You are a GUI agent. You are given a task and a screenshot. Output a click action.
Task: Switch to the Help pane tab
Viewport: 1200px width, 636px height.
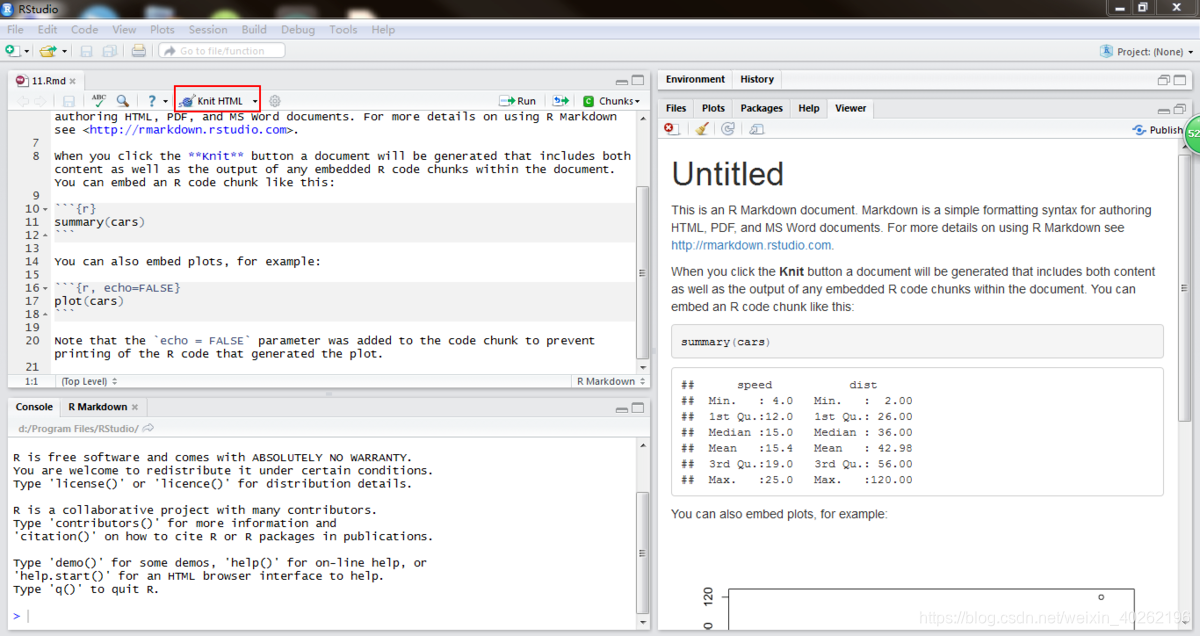pyautogui.click(x=809, y=108)
